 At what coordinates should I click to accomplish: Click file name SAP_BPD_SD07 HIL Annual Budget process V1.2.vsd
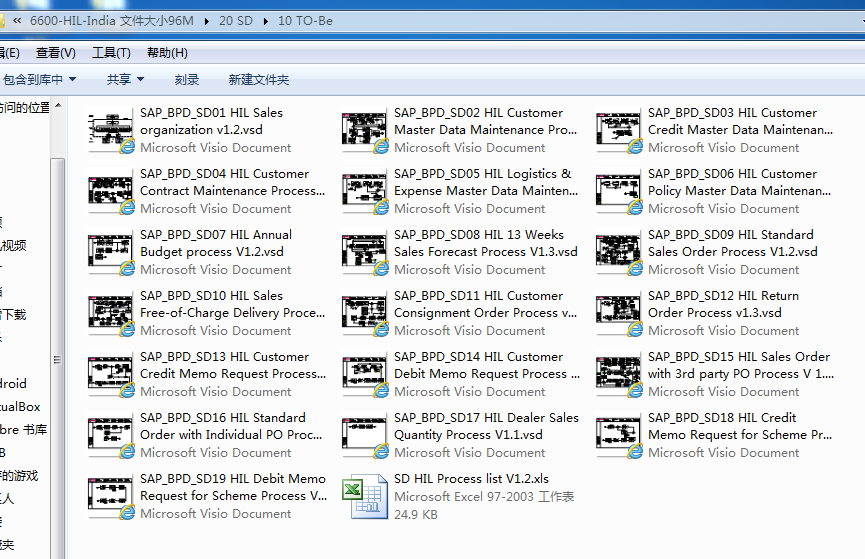pos(216,243)
